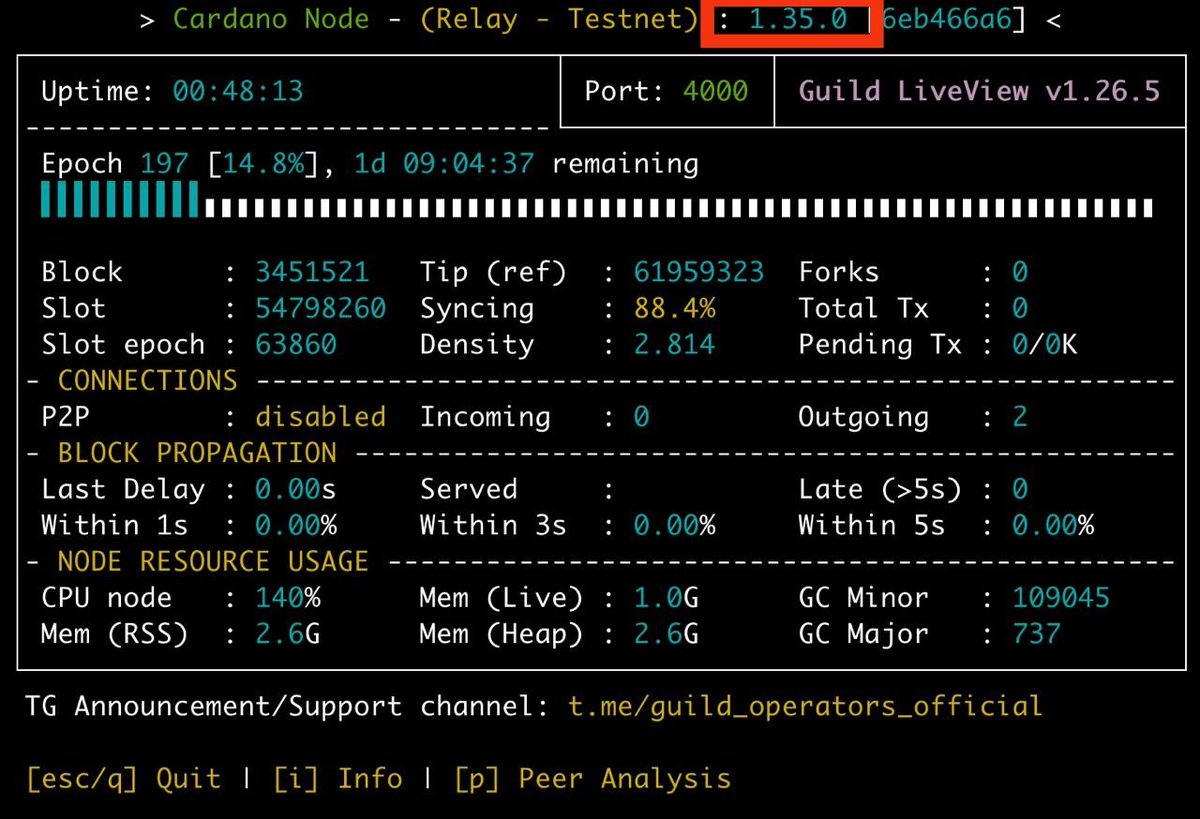The height and width of the screenshot is (819, 1200).
Task: Select the Within 5s value 0.00%
Action: point(1053,525)
